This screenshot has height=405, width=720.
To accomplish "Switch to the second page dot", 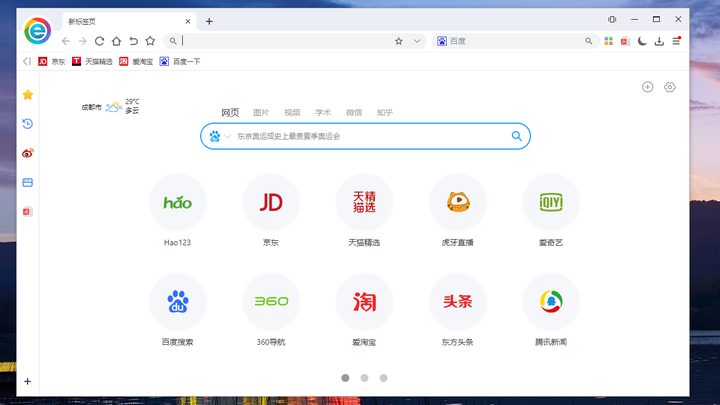I will [x=364, y=378].
